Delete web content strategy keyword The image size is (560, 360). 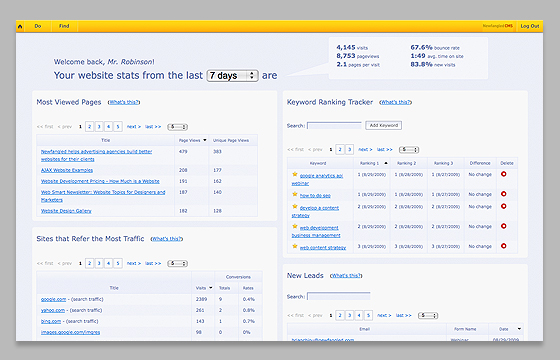click(x=504, y=246)
